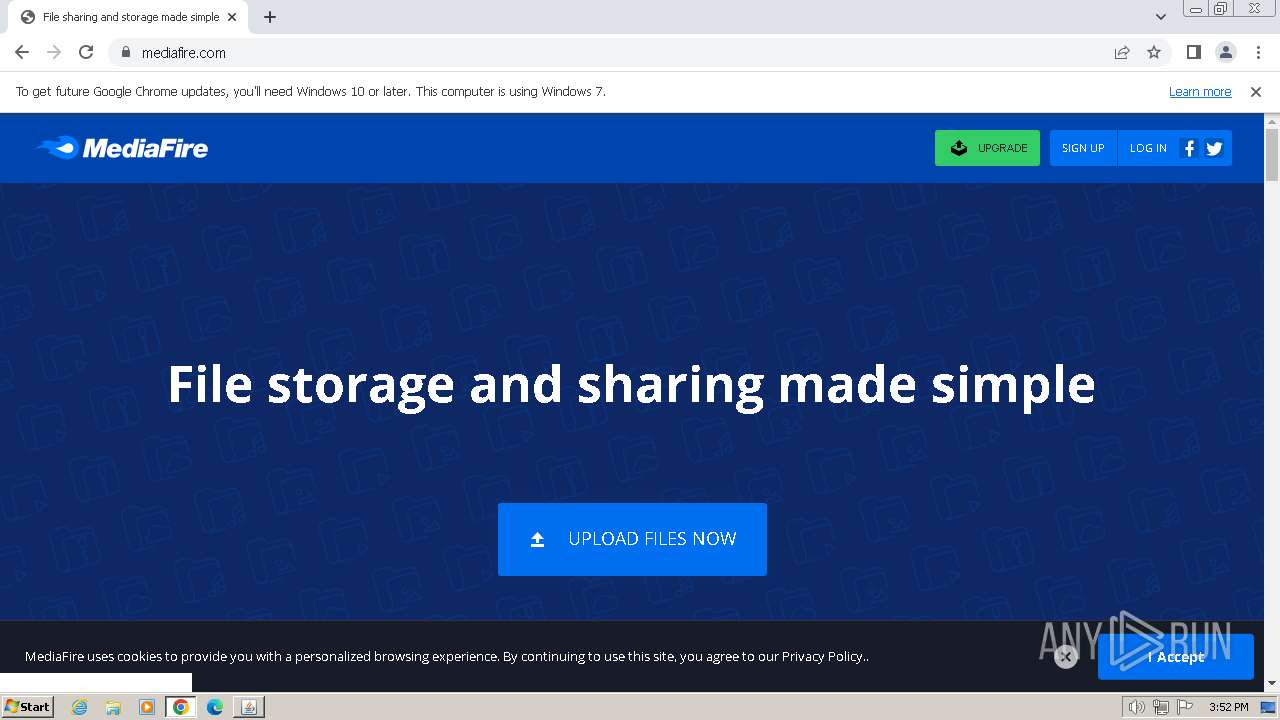Screen dimensions: 1280x720
Task: Expand the tab search dropdown arrow
Action: point(1160,17)
